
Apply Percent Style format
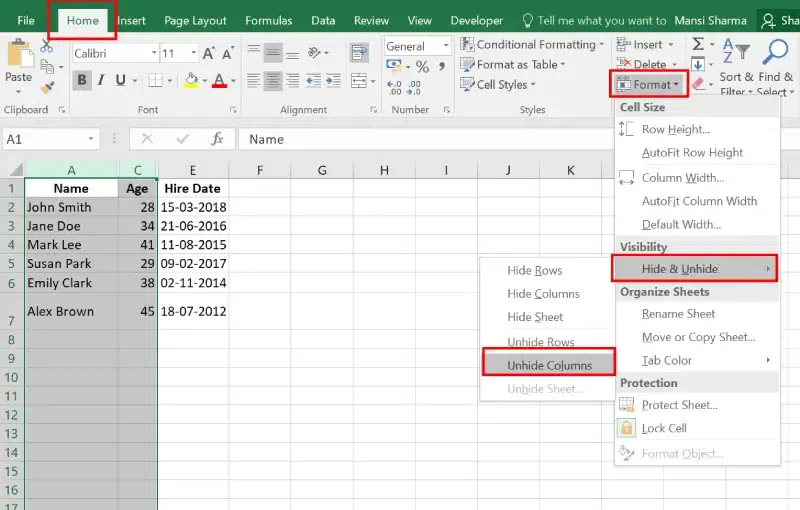pyautogui.click(x=422, y=66)
